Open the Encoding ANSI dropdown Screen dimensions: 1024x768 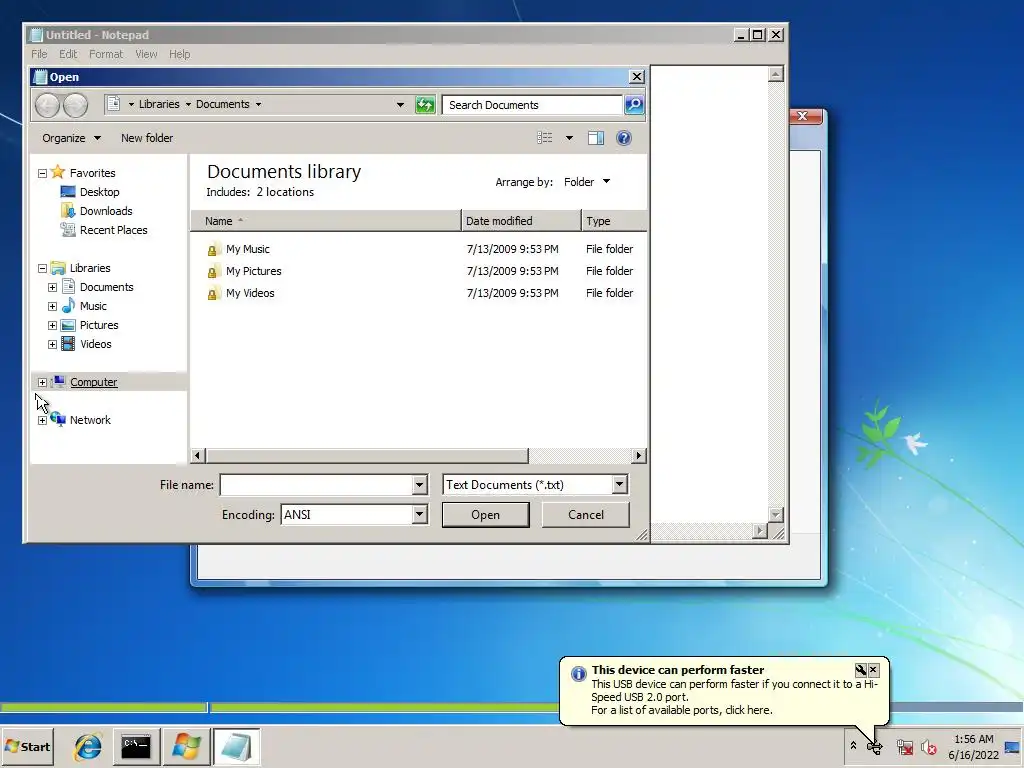(419, 515)
